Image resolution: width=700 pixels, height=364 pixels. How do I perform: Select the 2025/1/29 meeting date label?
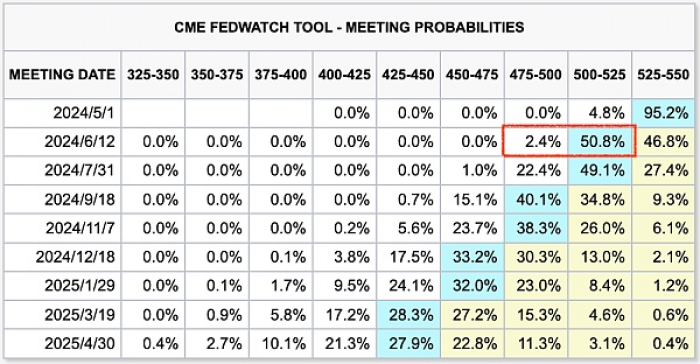62,286
